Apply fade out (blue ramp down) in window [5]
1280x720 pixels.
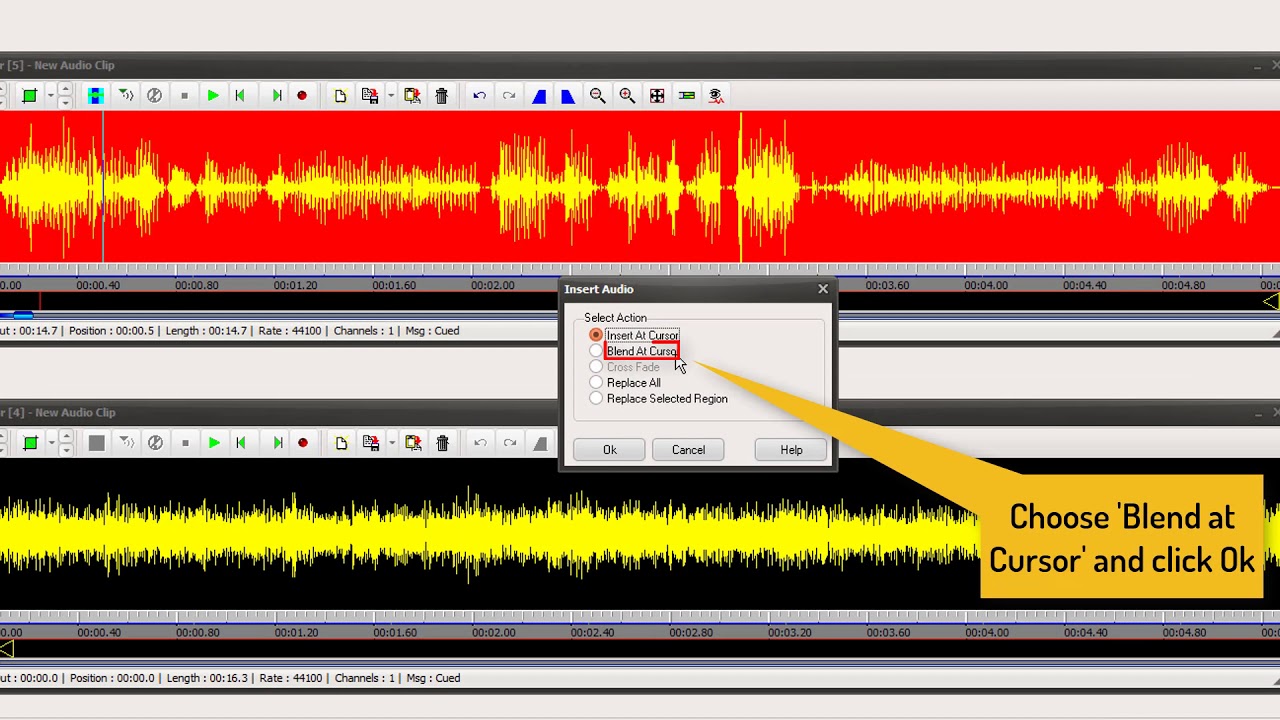tap(568, 96)
